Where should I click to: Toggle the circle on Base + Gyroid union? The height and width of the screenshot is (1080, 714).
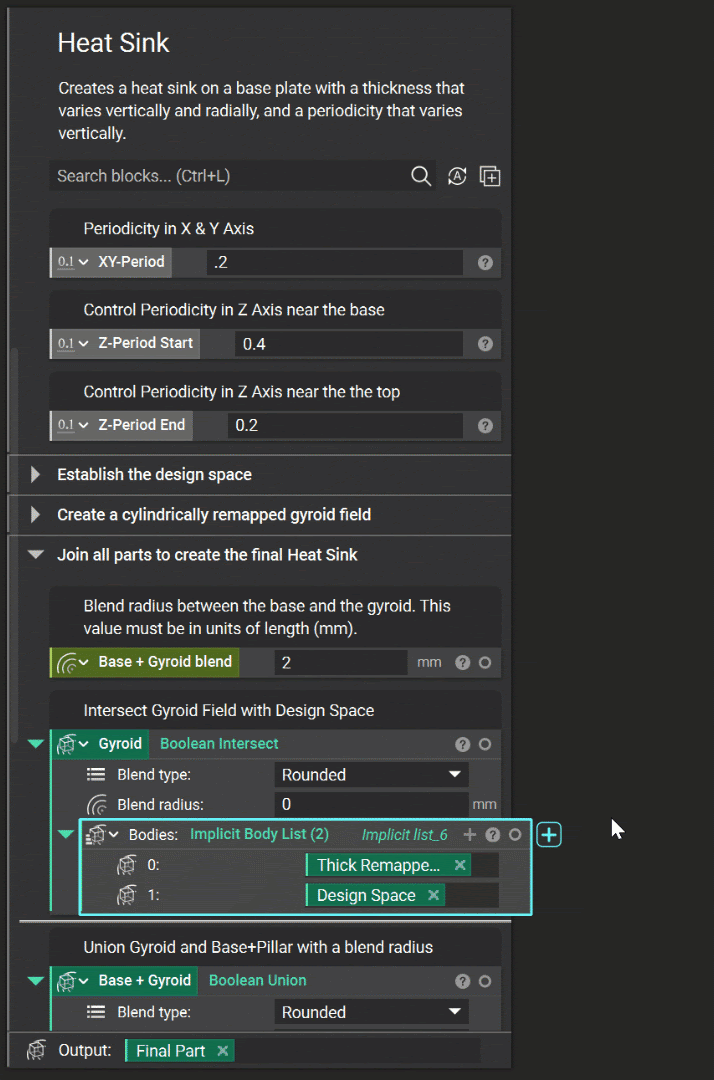[485, 982]
